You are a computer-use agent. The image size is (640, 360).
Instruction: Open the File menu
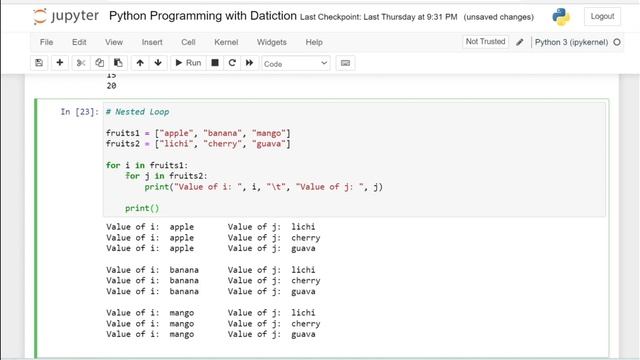click(47, 42)
